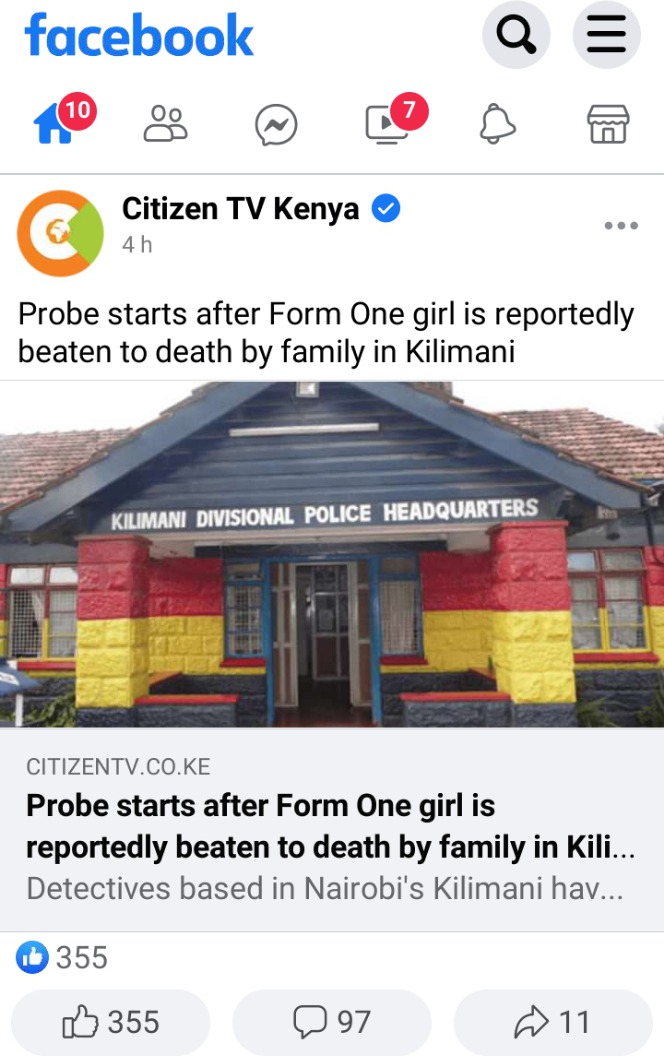The image size is (664, 1060).
Task: Open the Citizen TV Kenya page name
Action: point(240,209)
